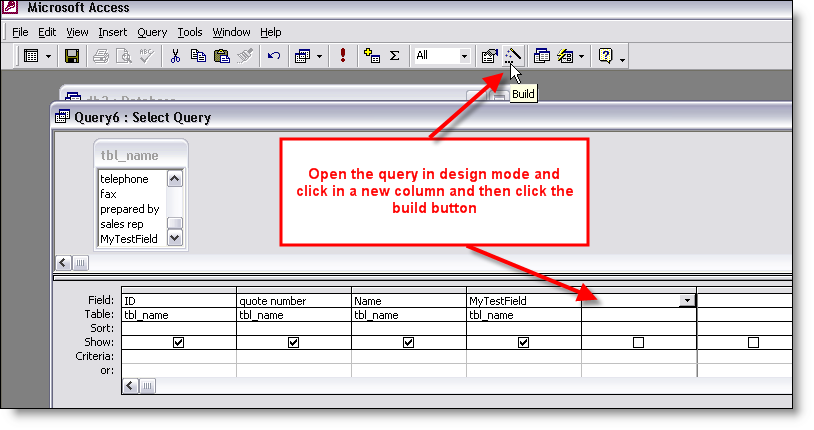Uncheck Show box for MyTestField column
The width and height of the screenshot is (814, 430).
point(523,342)
